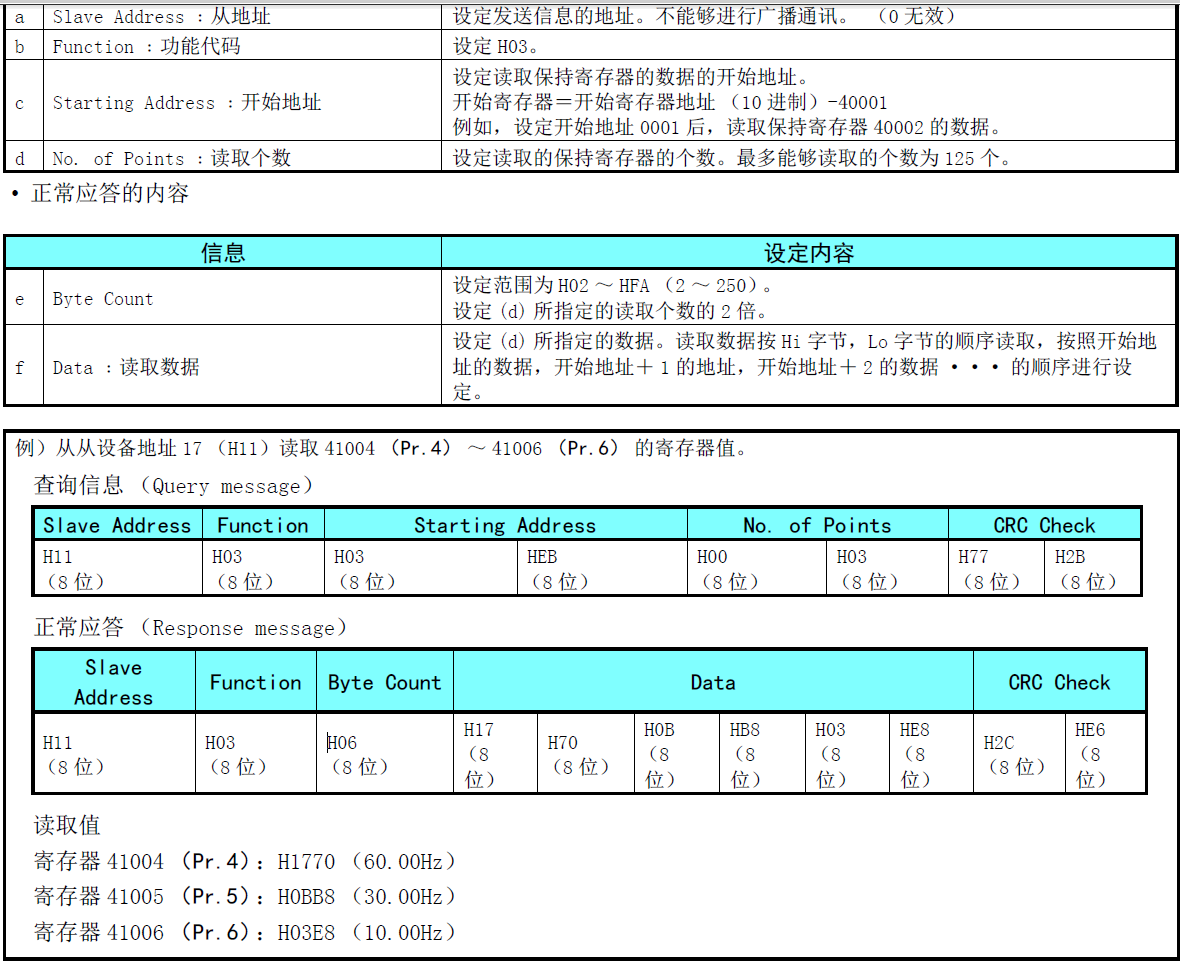This screenshot has height=963, width=1180.
Task: Click the 'Byte Count' header in response table
Action: click(384, 682)
